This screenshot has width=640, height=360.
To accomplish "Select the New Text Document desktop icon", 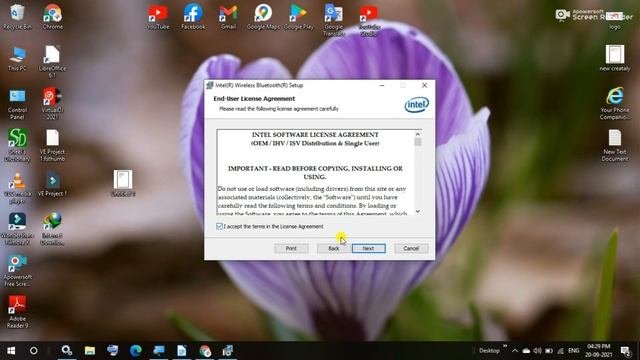I will 615,145.
